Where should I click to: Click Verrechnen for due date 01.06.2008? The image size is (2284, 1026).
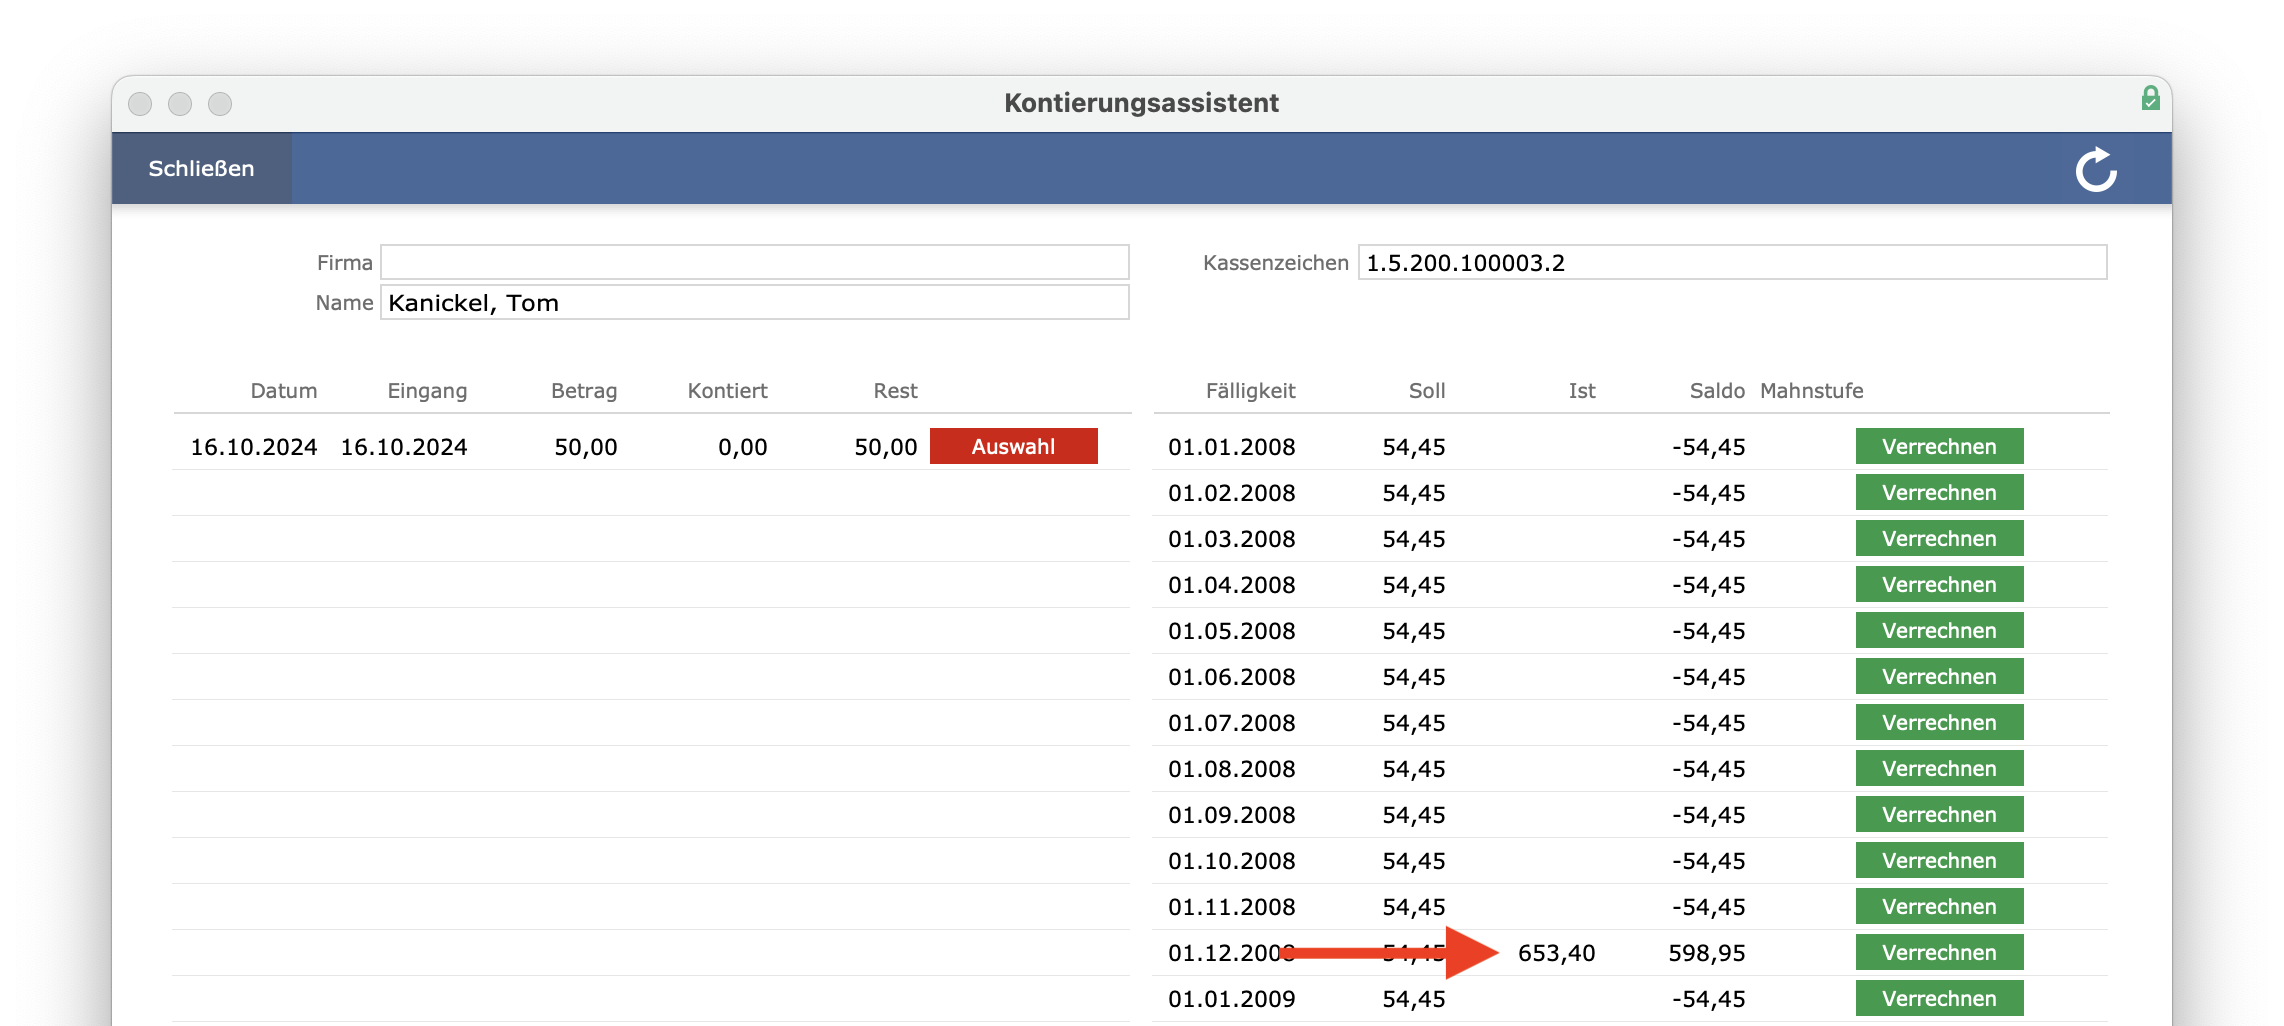click(1939, 676)
